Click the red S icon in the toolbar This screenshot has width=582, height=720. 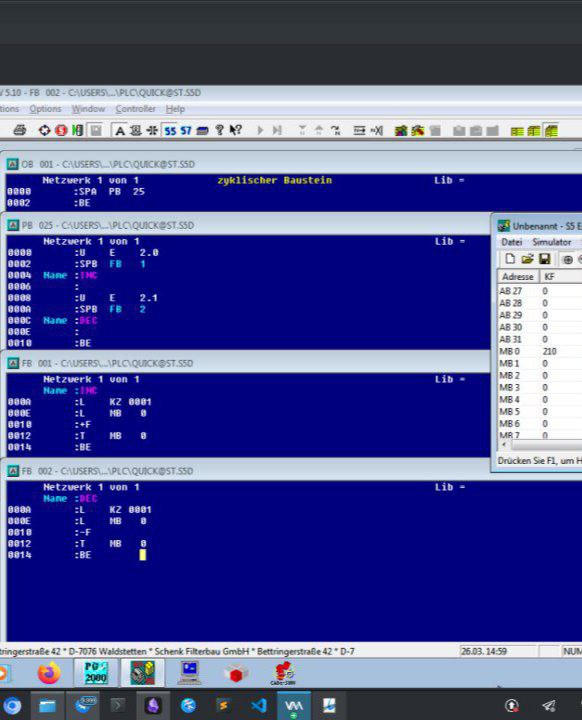pos(61,130)
